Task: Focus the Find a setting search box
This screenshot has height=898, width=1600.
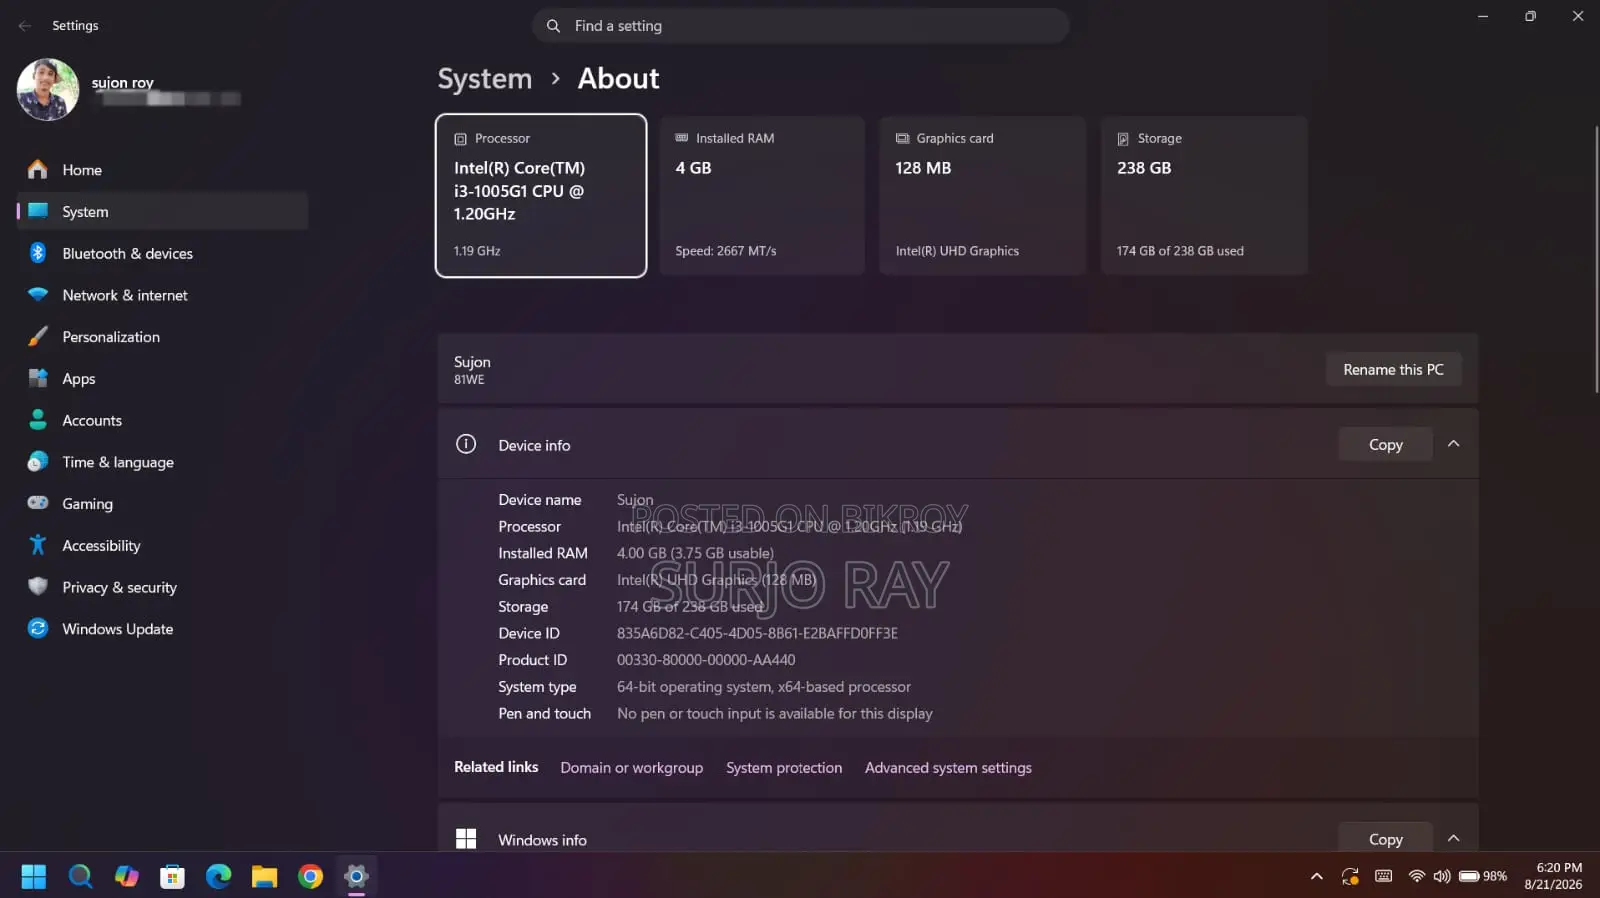Action: 800,26
